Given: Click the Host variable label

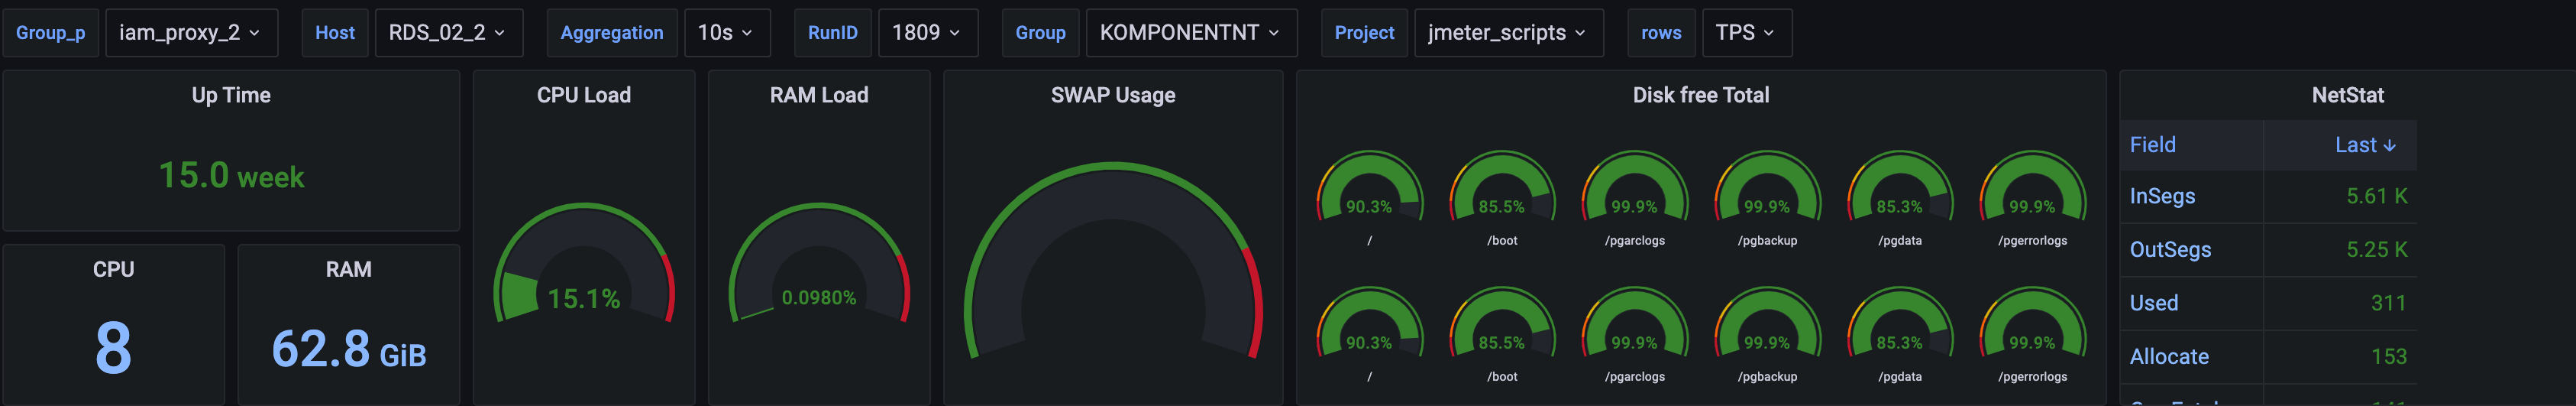Looking at the screenshot, I should [x=335, y=33].
